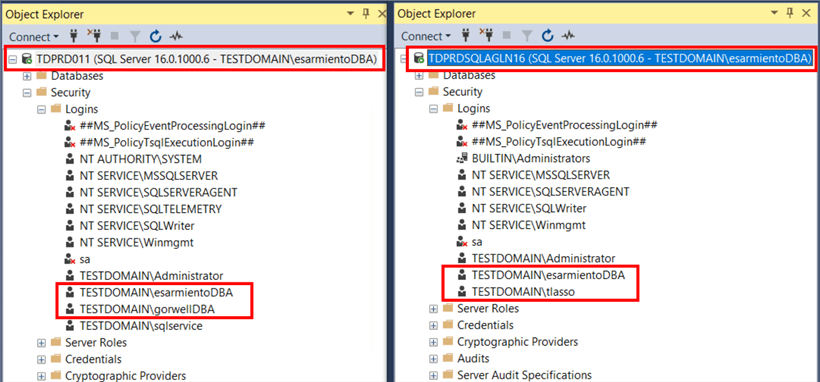Expand Server Audit Specifications node
The height and width of the screenshot is (382, 820).
(x=434, y=376)
